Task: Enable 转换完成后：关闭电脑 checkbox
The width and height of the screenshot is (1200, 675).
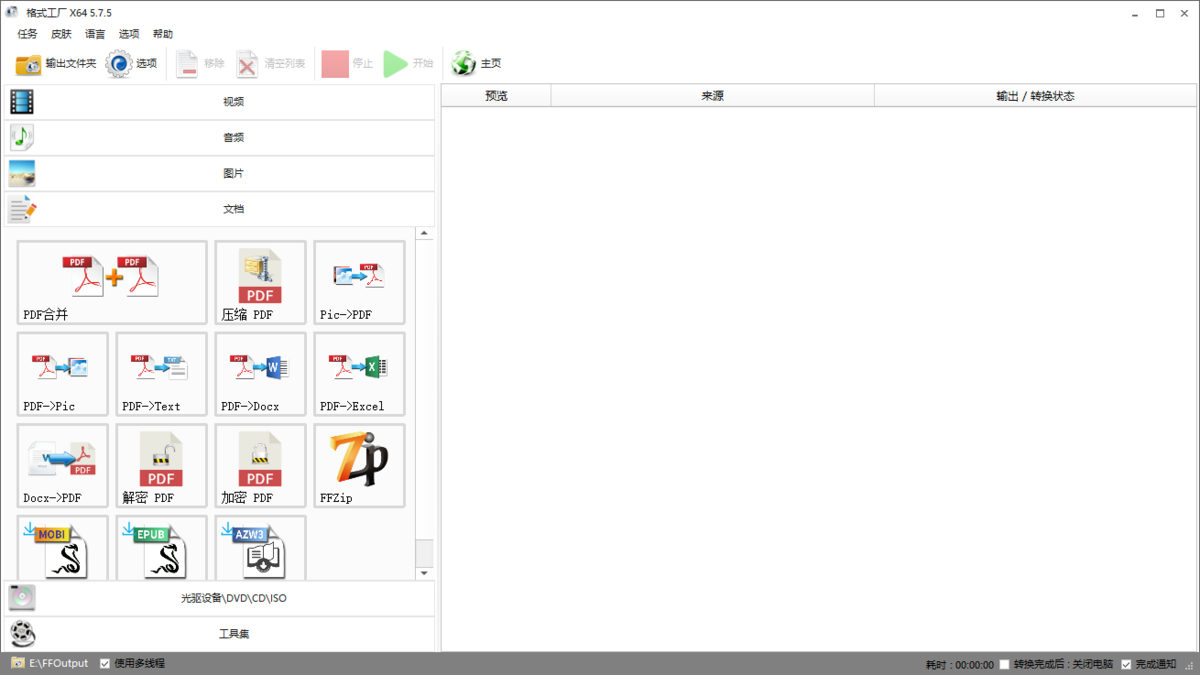Action: coord(1005,665)
